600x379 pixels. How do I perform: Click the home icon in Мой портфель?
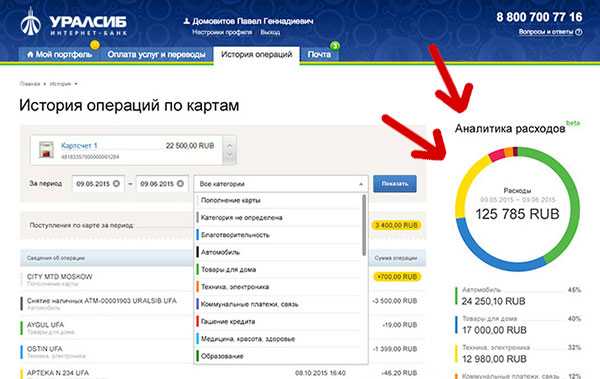click(30, 54)
